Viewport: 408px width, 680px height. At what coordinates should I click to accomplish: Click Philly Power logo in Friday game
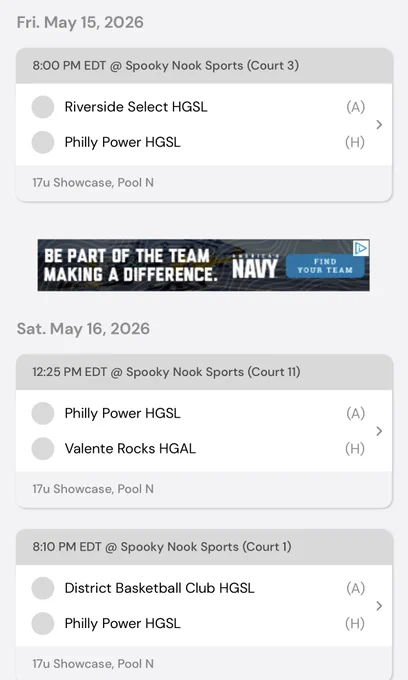pyautogui.click(x=43, y=142)
